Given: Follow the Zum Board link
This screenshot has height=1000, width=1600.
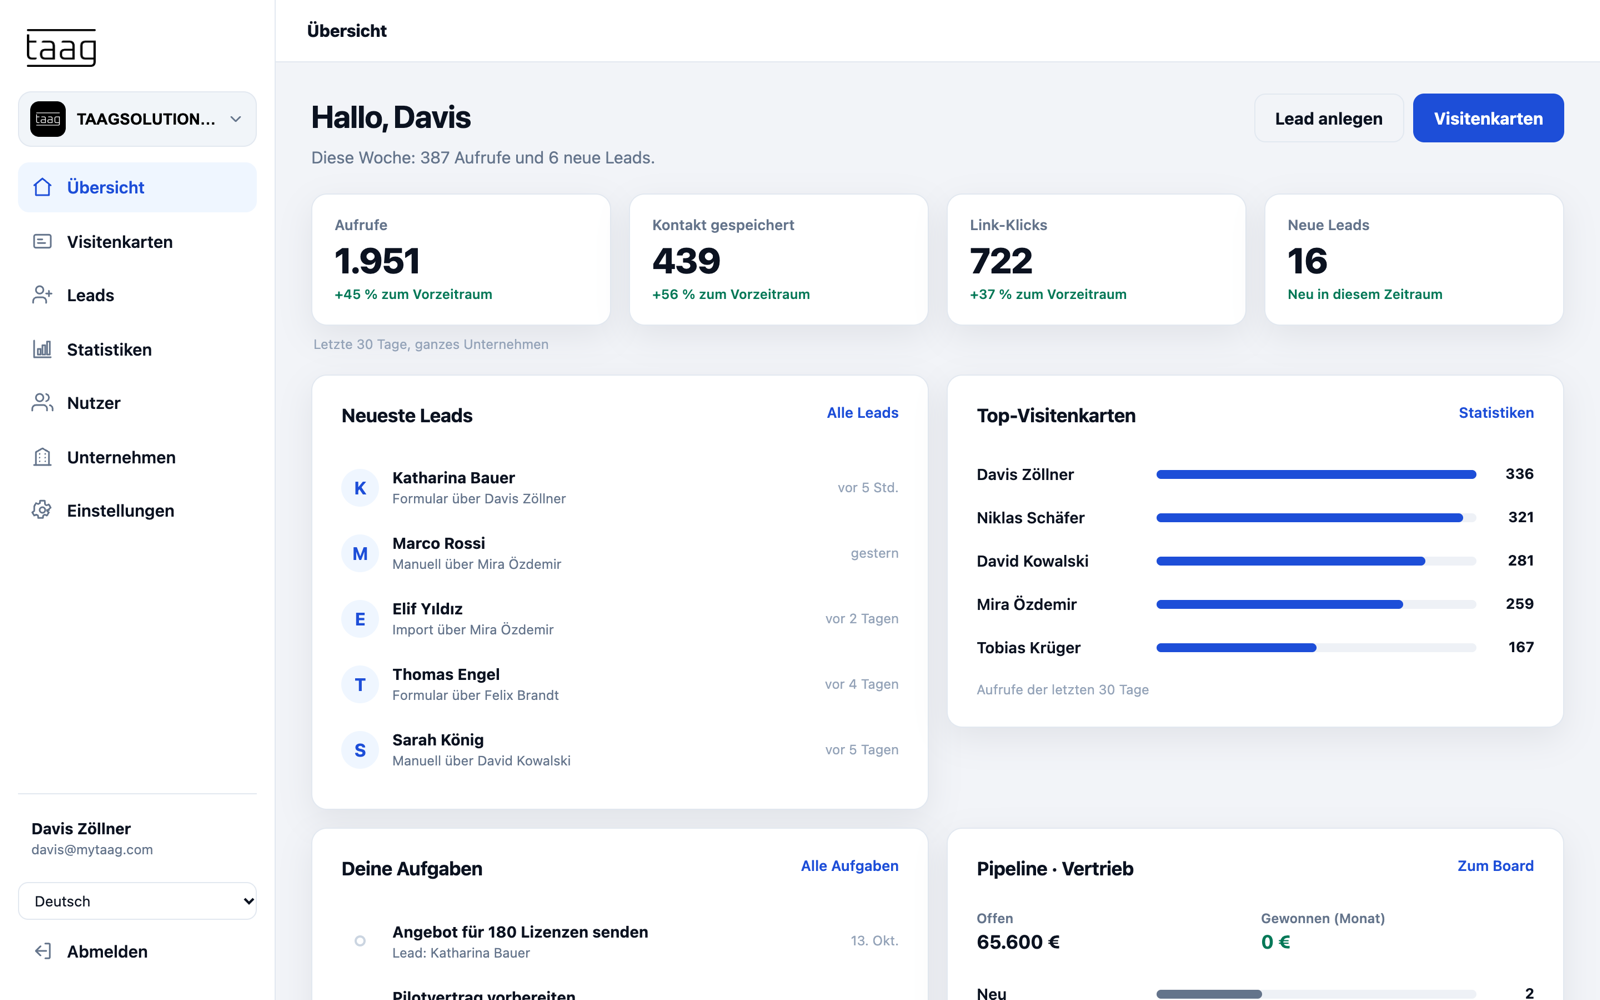Looking at the screenshot, I should (1495, 866).
